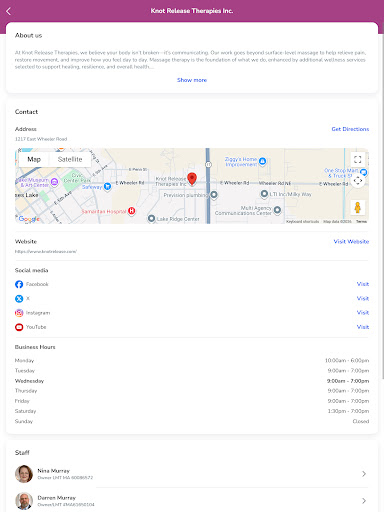The width and height of the screenshot is (384, 512).
Task: Visit the X profile
Action: click(363, 298)
